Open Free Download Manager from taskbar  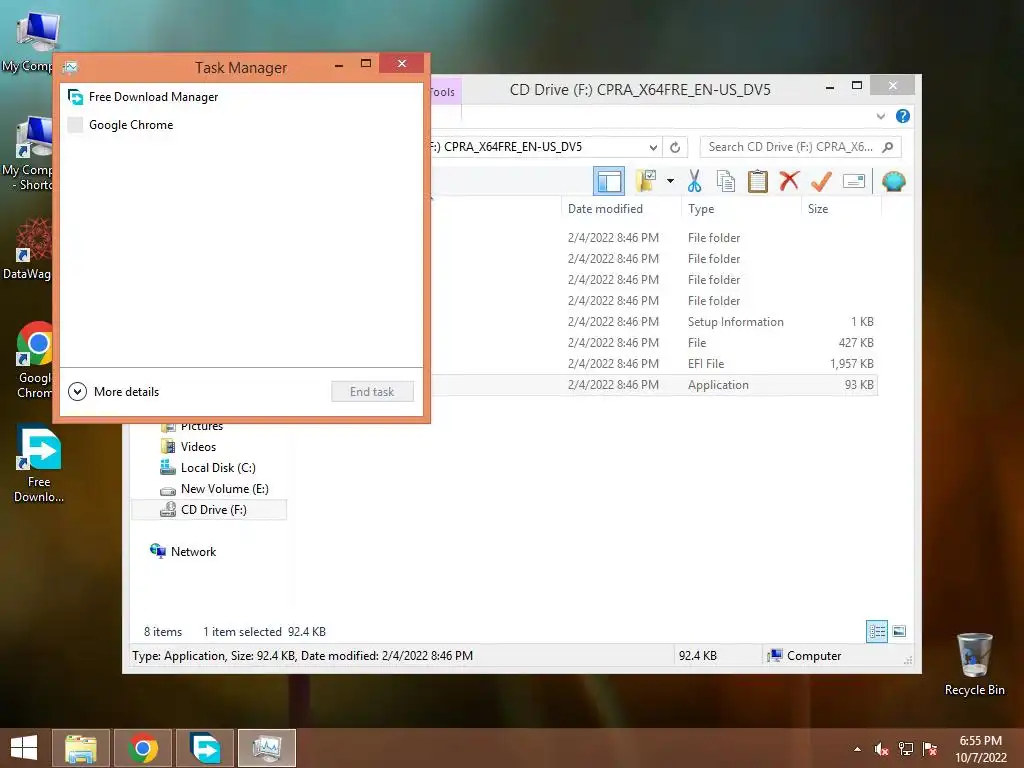click(205, 748)
